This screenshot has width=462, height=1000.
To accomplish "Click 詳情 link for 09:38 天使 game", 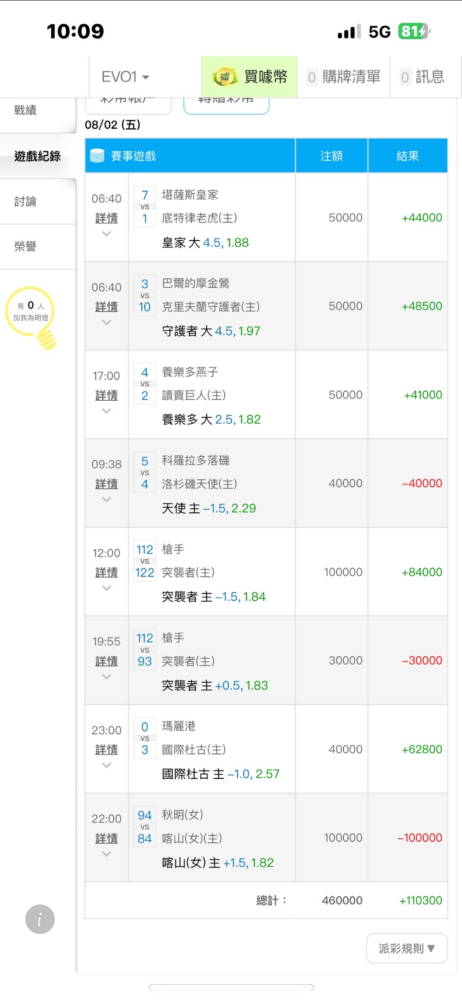I will [107, 483].
